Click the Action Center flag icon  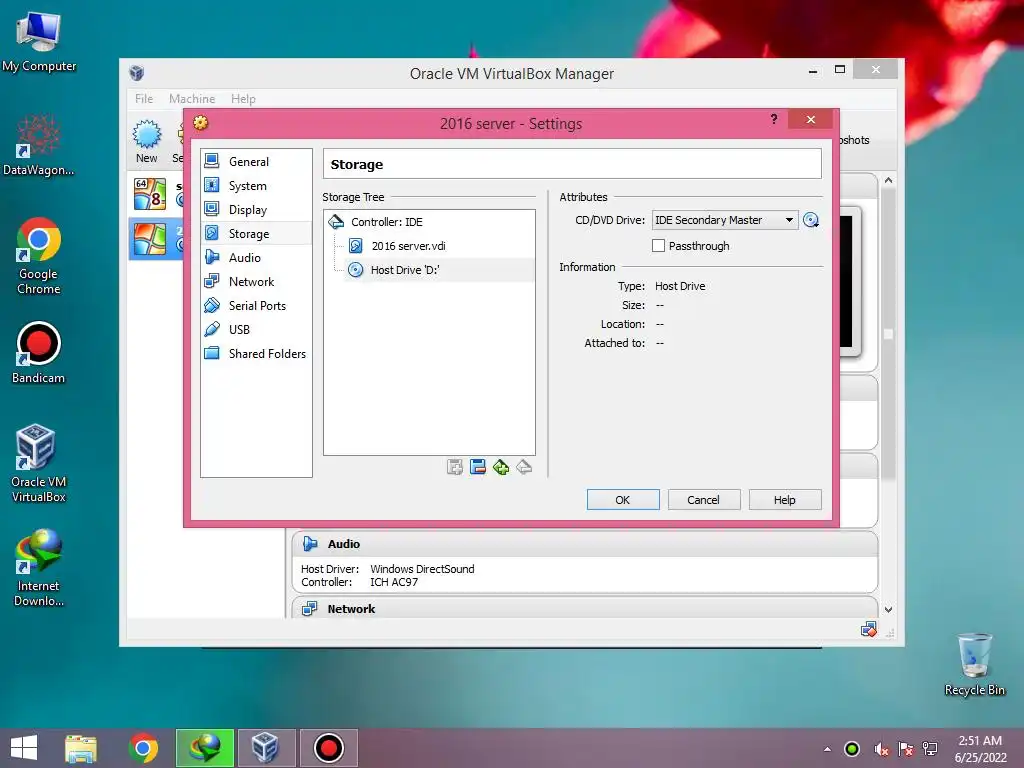tap(906, 749)
